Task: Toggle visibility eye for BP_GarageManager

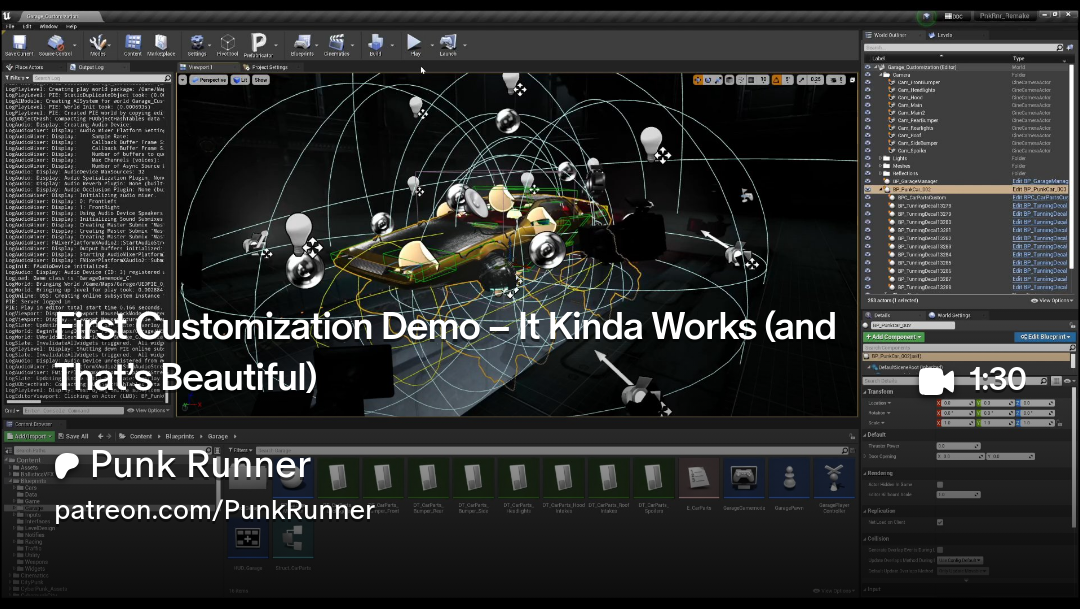Action: [868, 180]
